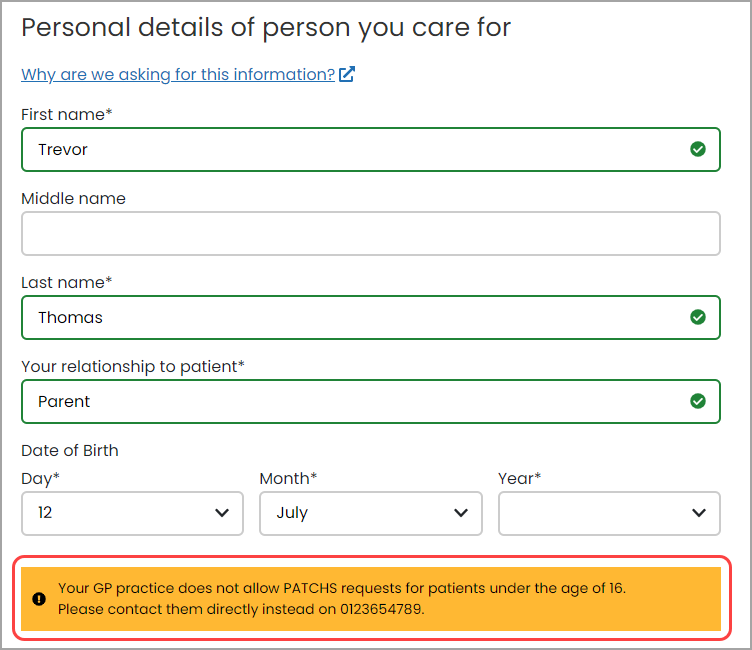Click the 'Date of Birth' label
The image size is (752, 650).
click(70, 451)
